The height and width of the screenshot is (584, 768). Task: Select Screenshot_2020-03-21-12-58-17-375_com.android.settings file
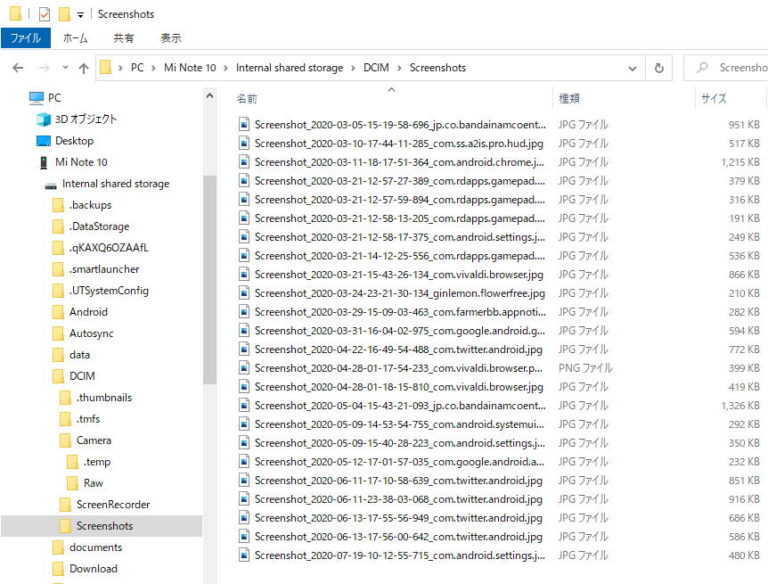click(400, 237)
